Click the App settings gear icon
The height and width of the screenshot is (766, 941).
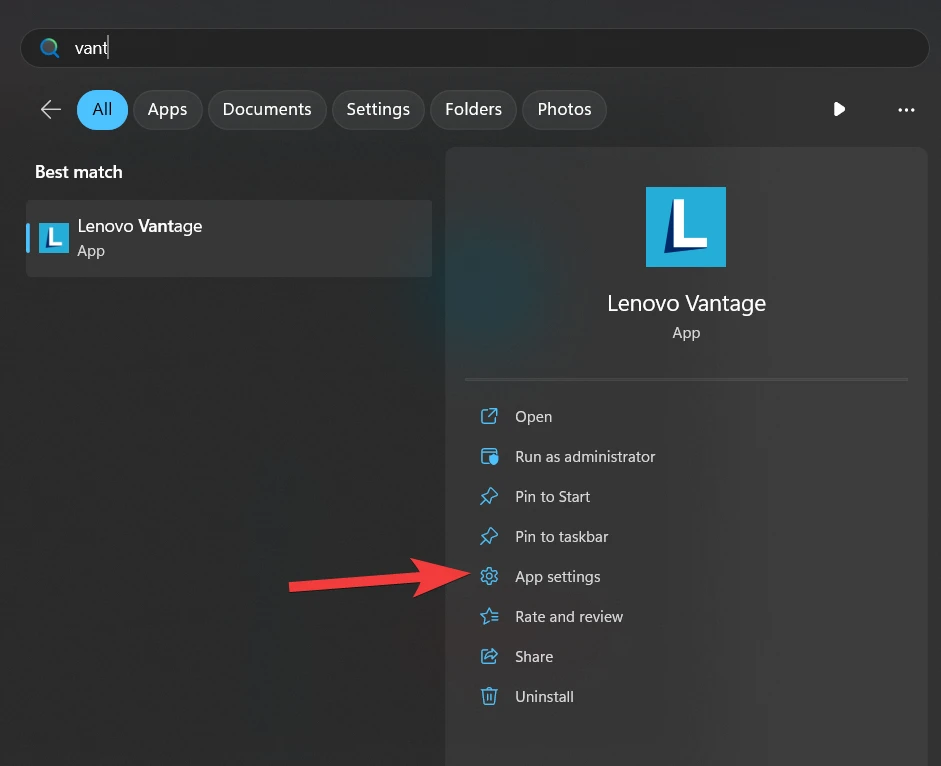(x=489, y=576)
